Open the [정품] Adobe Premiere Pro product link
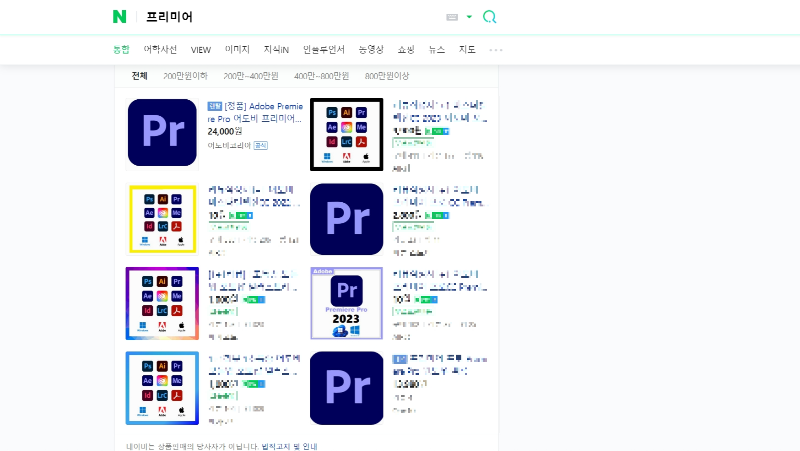Viewport: 800px width, 451px height. (x=255, y=112)
